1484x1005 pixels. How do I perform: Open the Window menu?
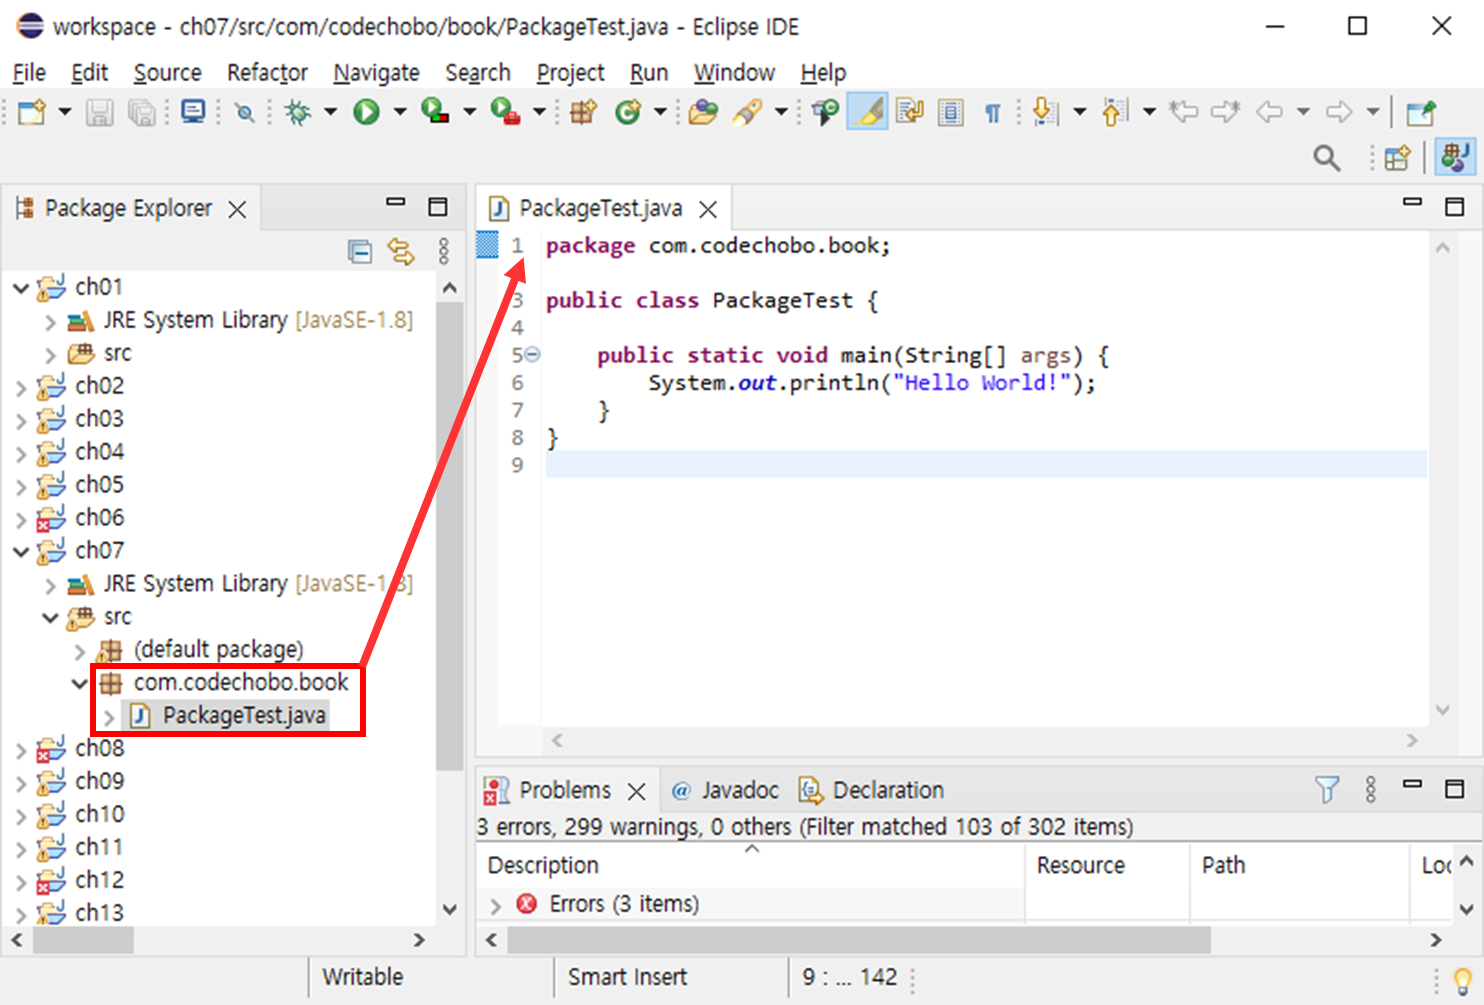[x=734, y=72]
